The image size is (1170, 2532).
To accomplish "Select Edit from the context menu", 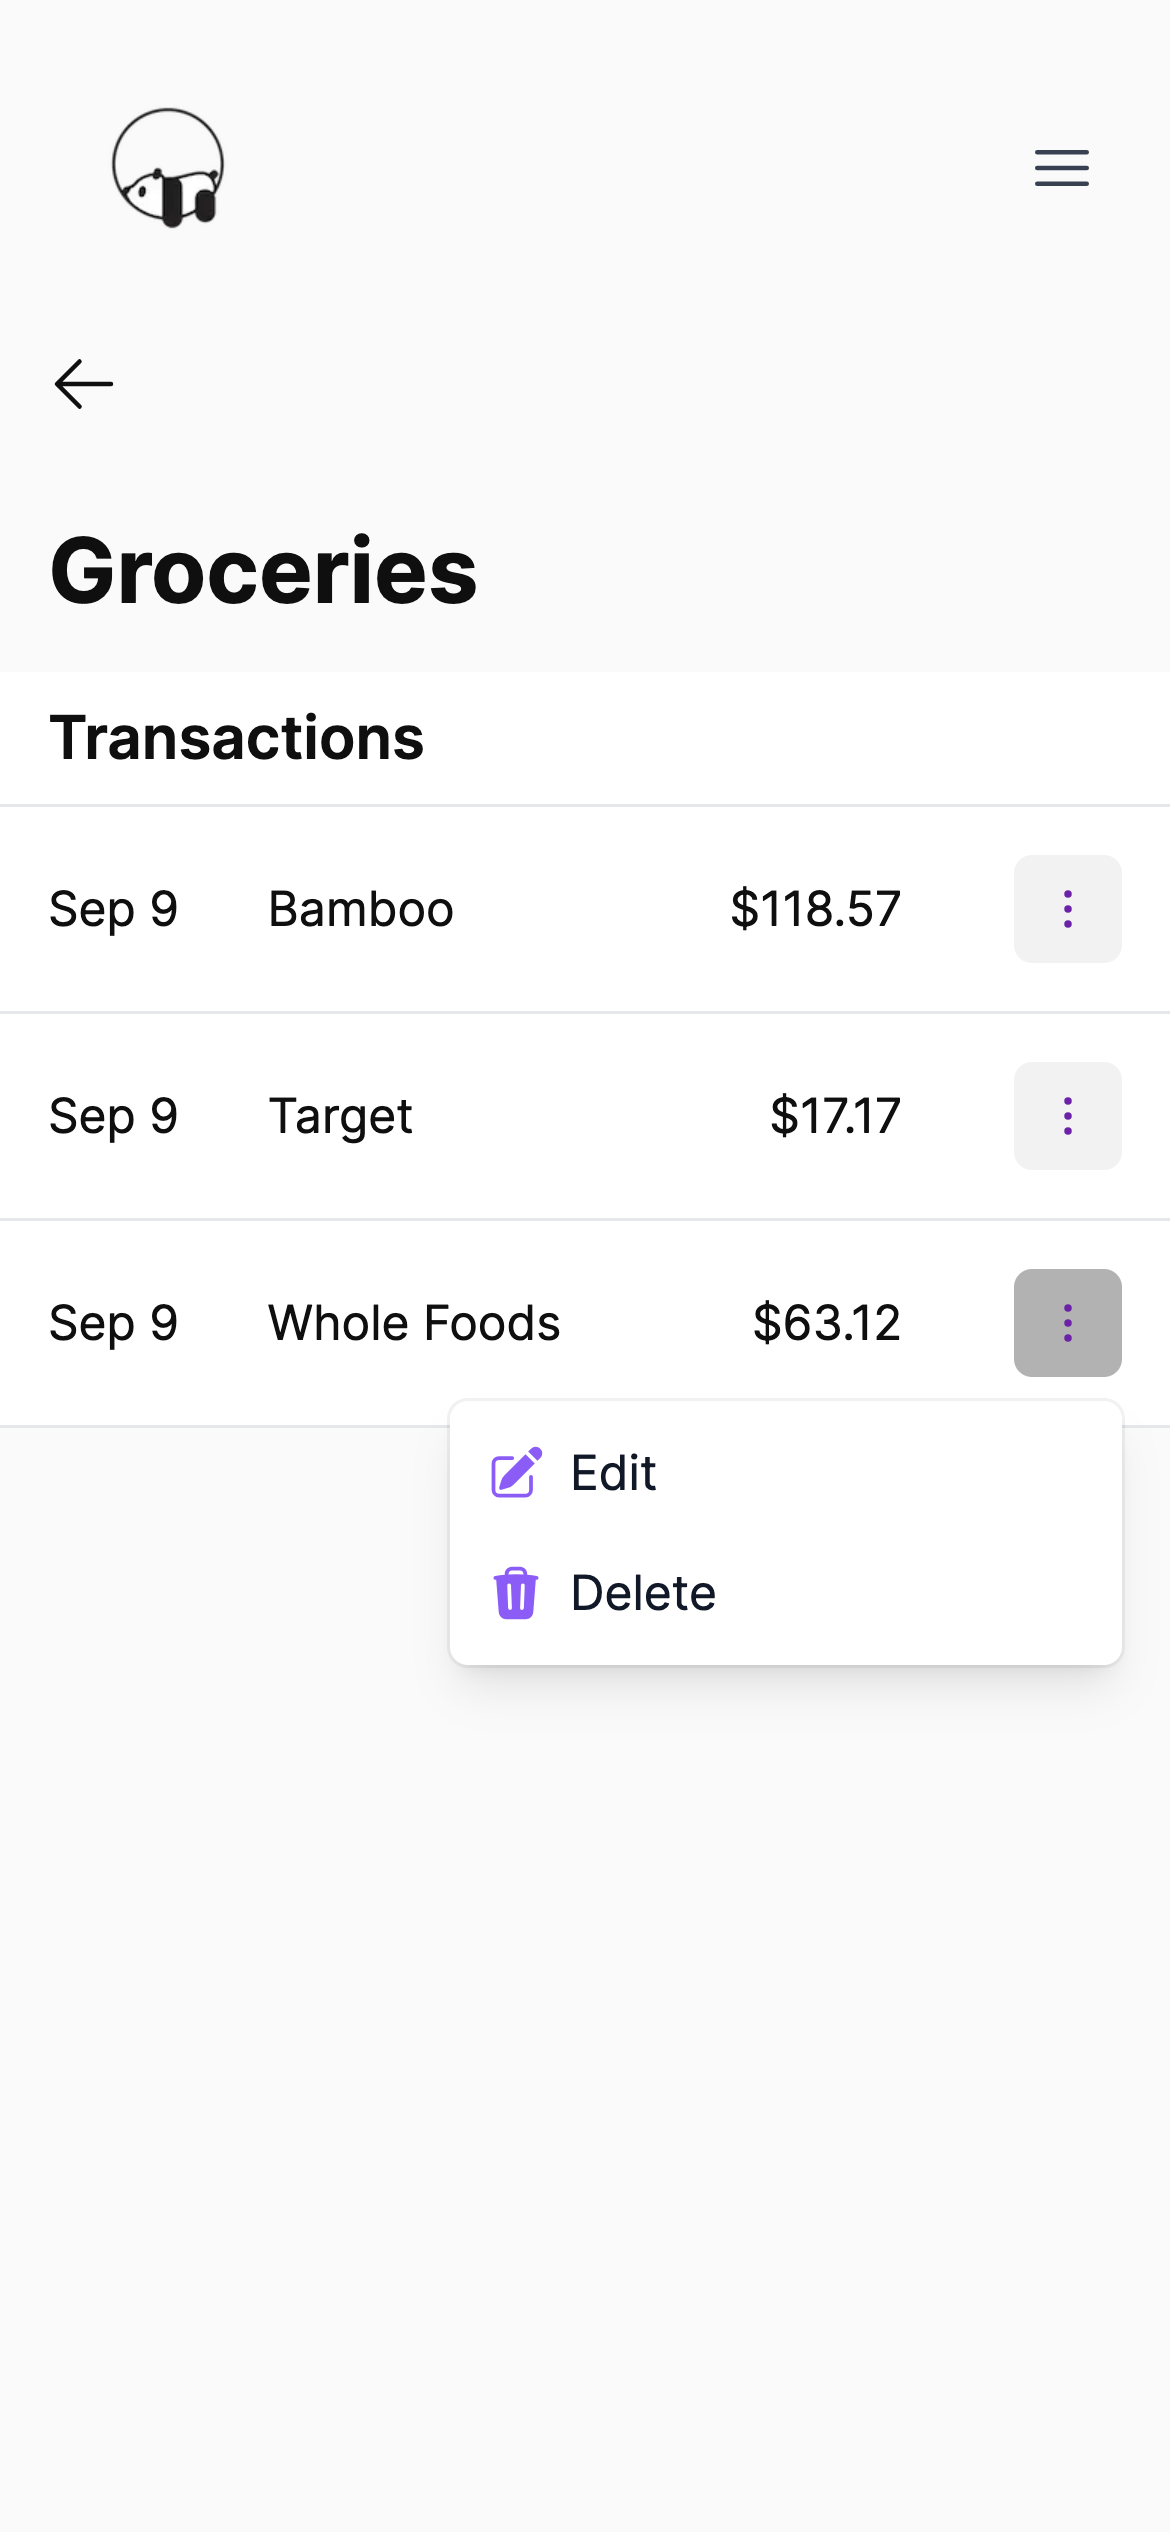I will click(x=786, y=1473).
